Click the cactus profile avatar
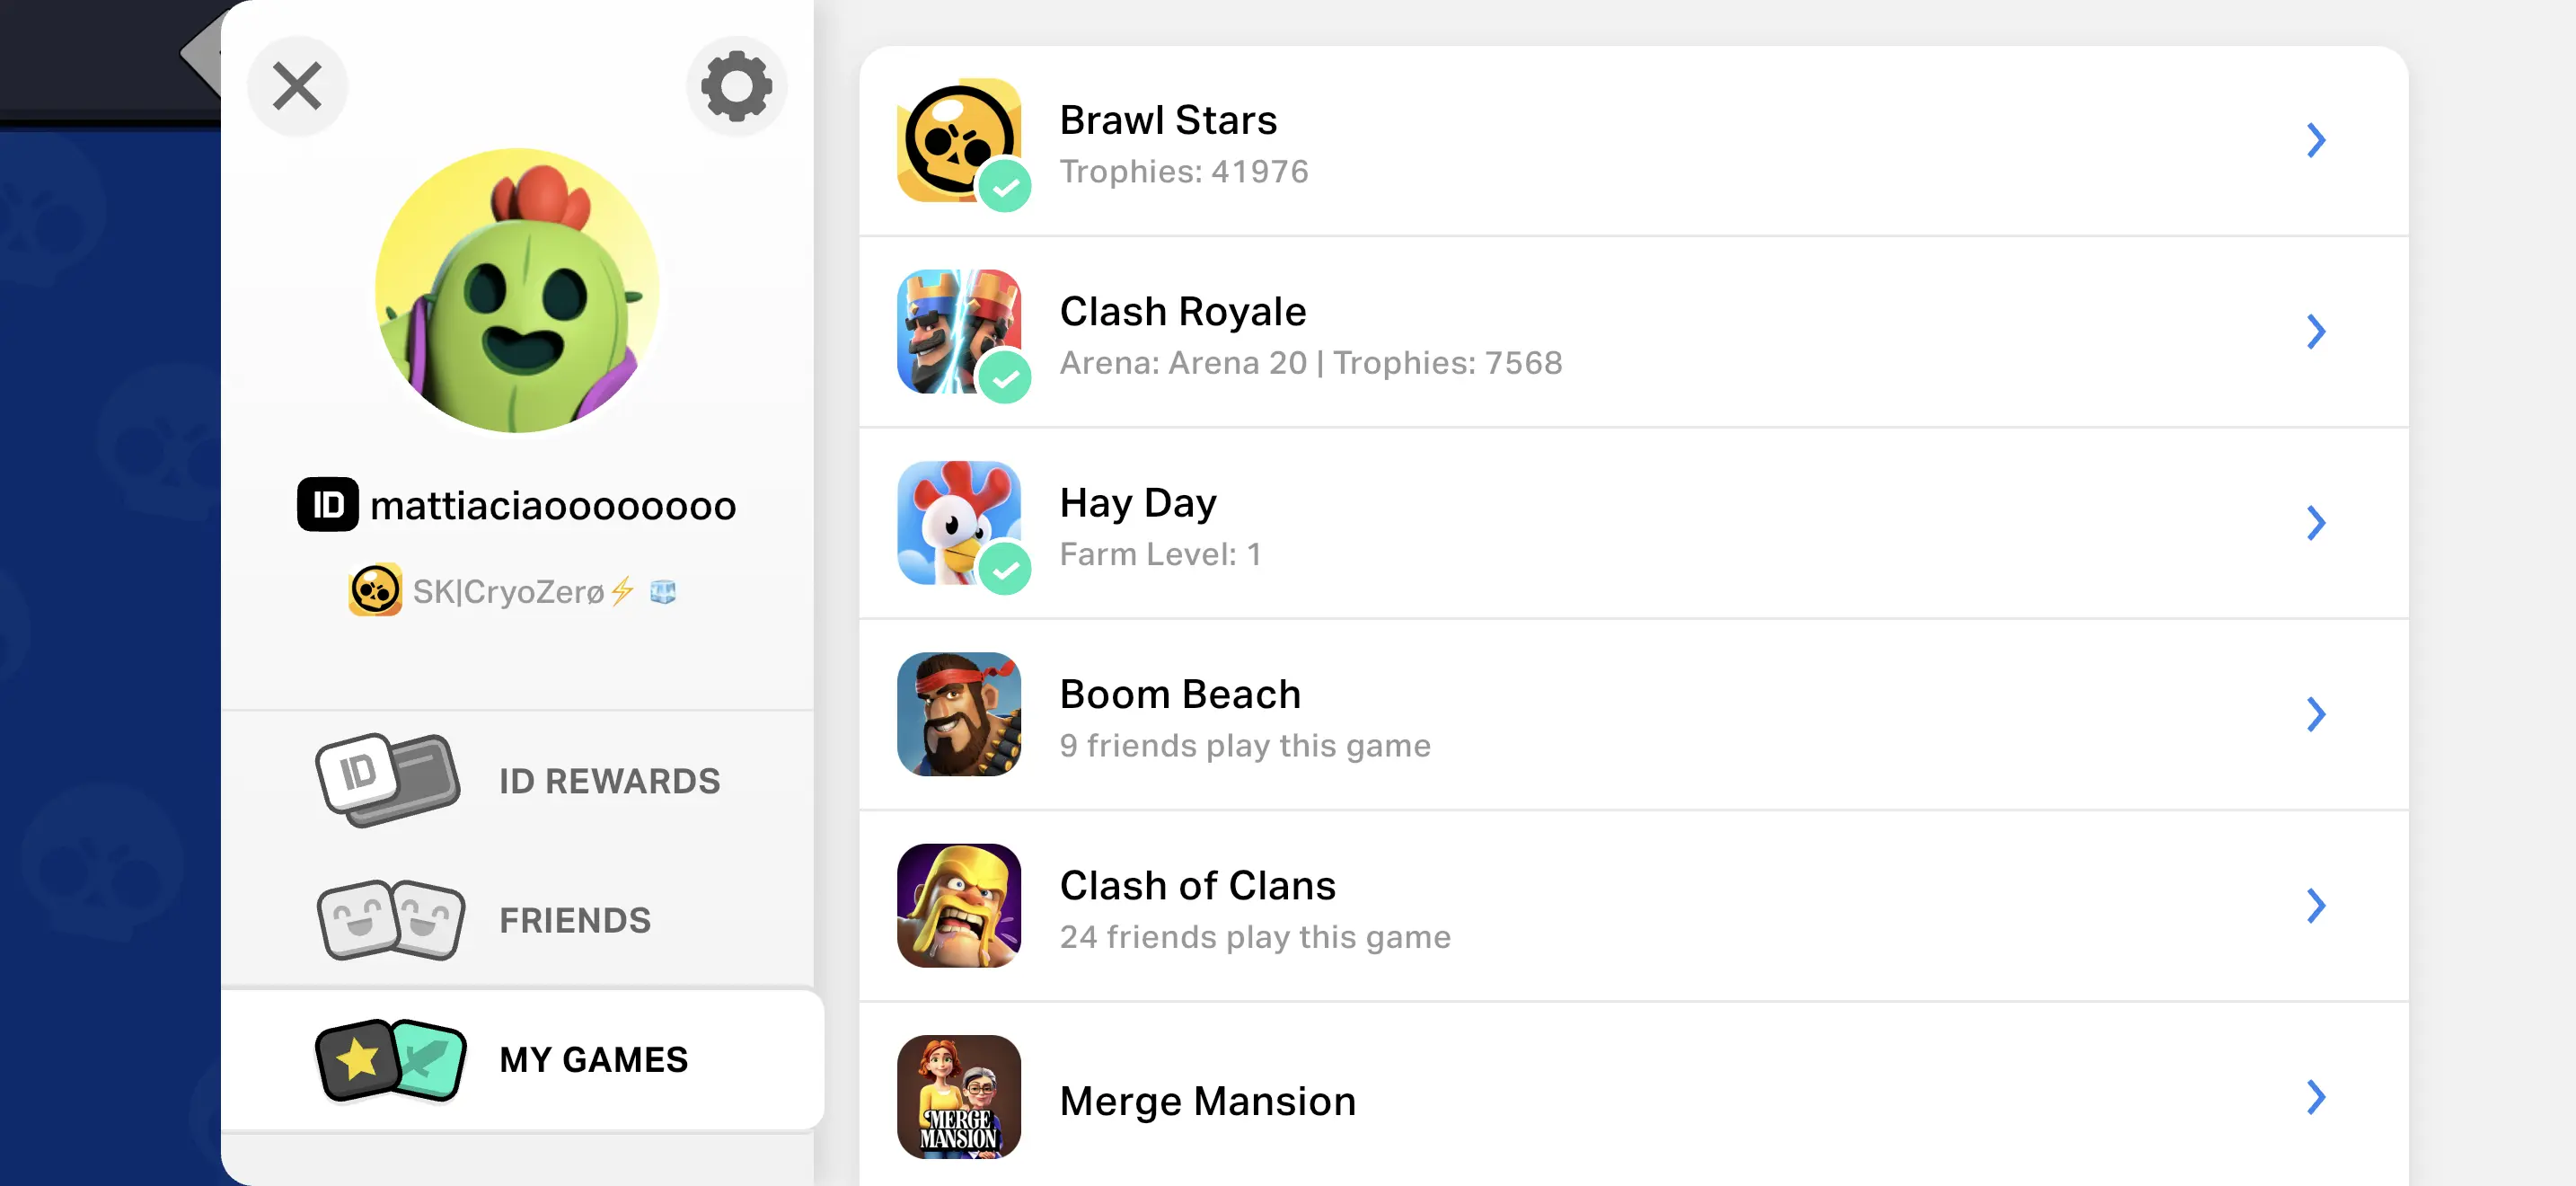The image size is (2576, 1186). (517, 291)
